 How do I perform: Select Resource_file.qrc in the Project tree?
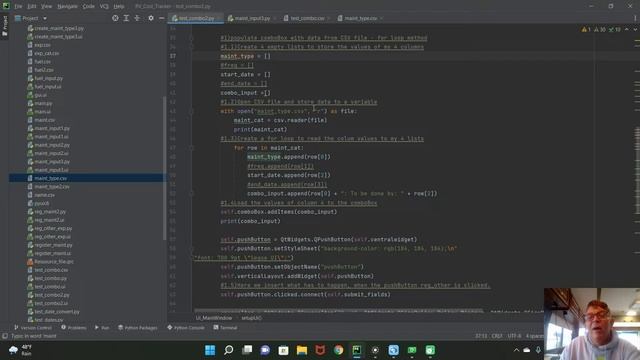click(53, 262)
